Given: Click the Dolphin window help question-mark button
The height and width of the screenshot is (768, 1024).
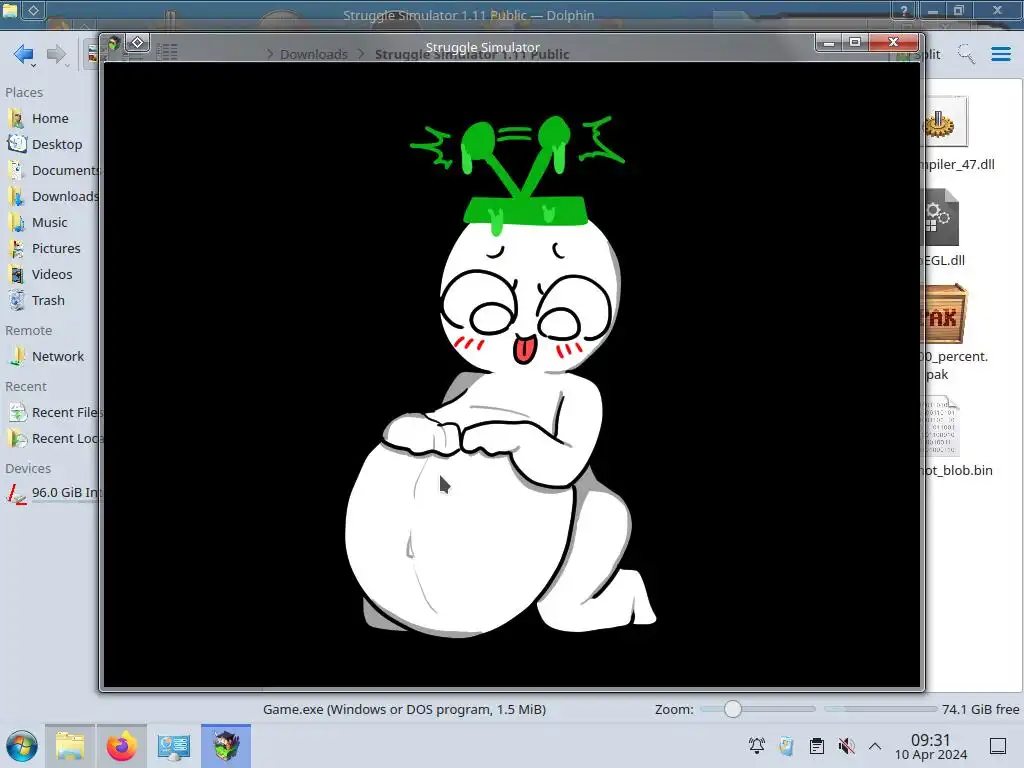Looking at the screenshot, I should click(x=904, y=10).
